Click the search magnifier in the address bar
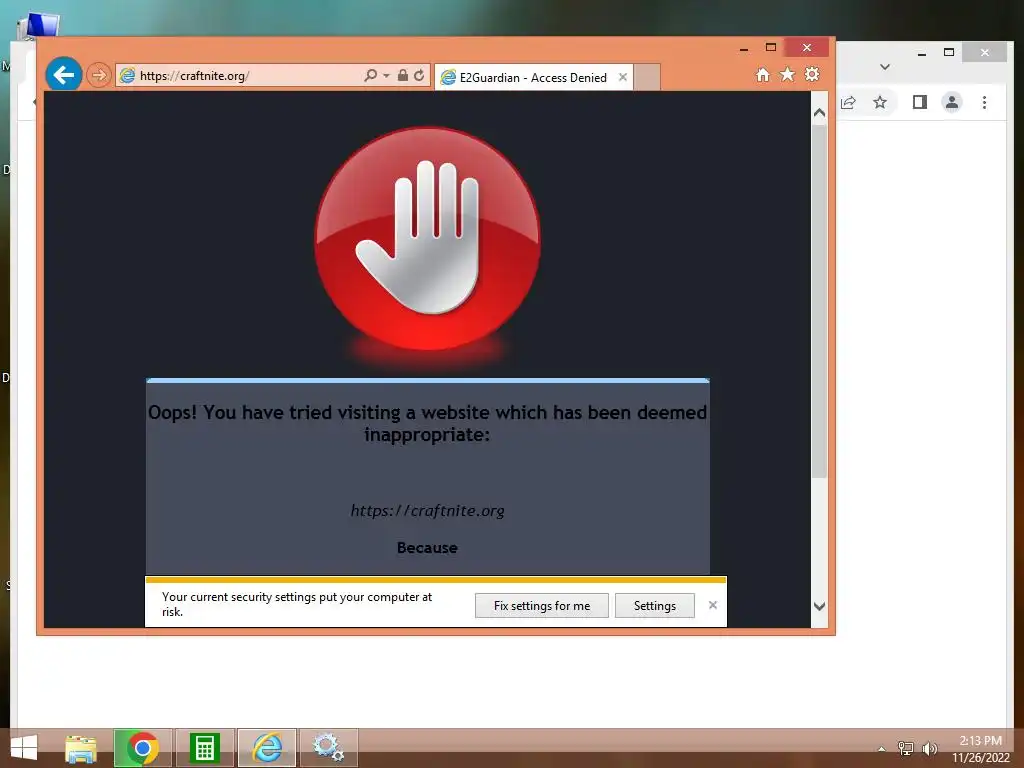The height and width of the screenshot is (768, 1024). pyautogui.click(x=370, y=75)
